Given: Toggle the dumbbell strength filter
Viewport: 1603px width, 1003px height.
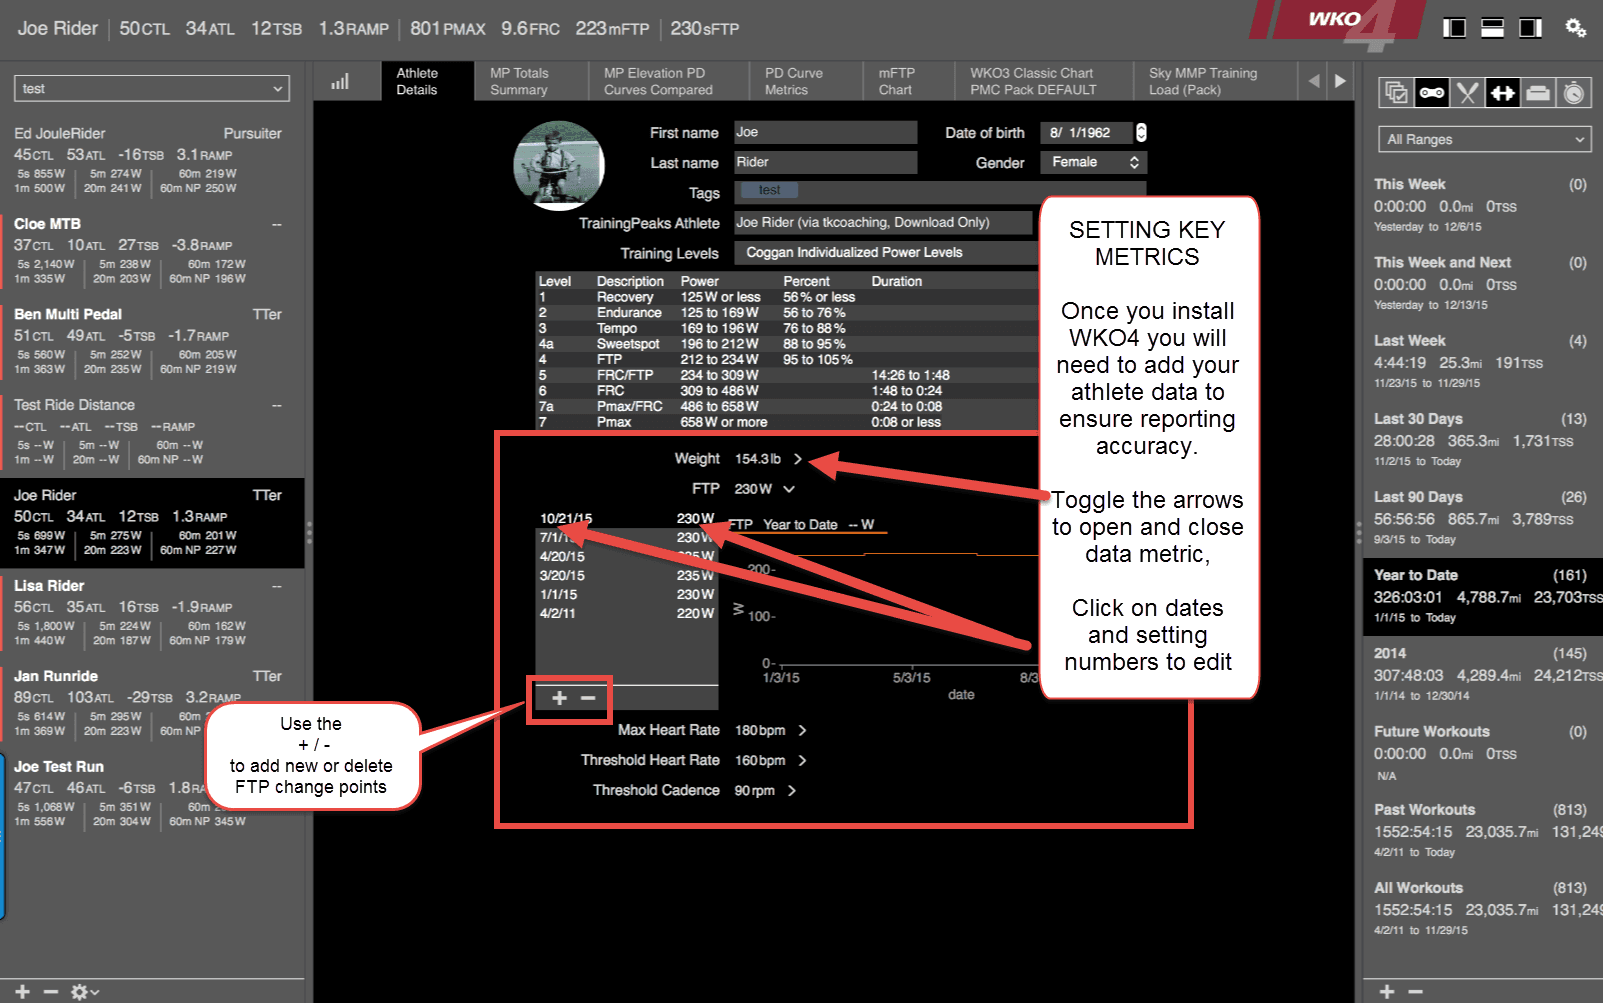Looking at the screenshot, I should pyautogui.click(x=1502, y=93).
